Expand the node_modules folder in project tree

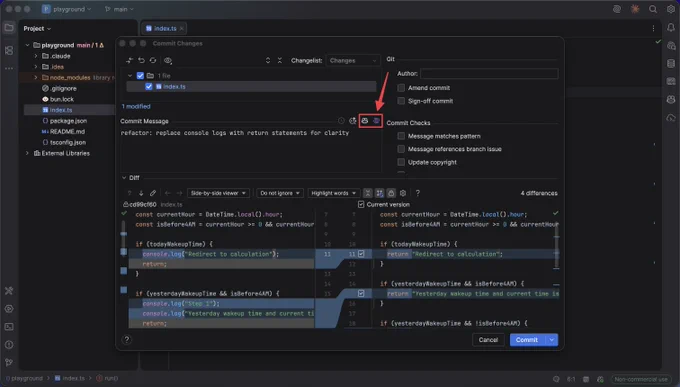pos(36,77)
